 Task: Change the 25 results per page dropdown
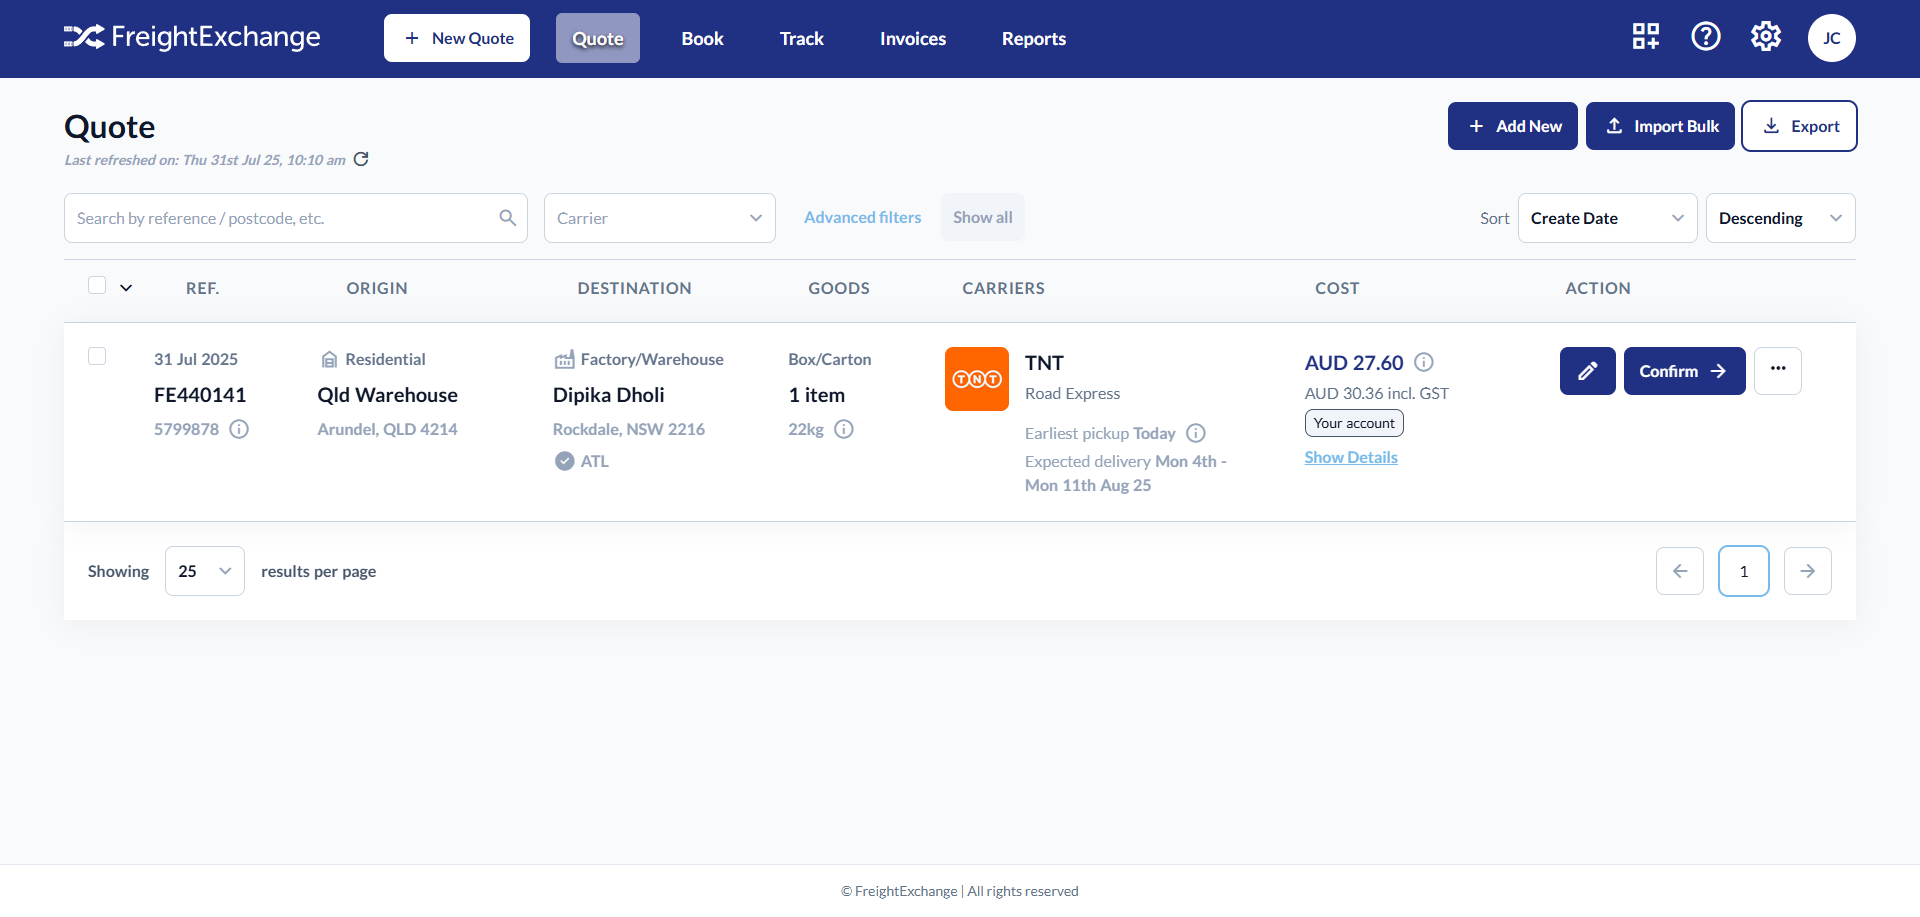(x=205, y=571)
